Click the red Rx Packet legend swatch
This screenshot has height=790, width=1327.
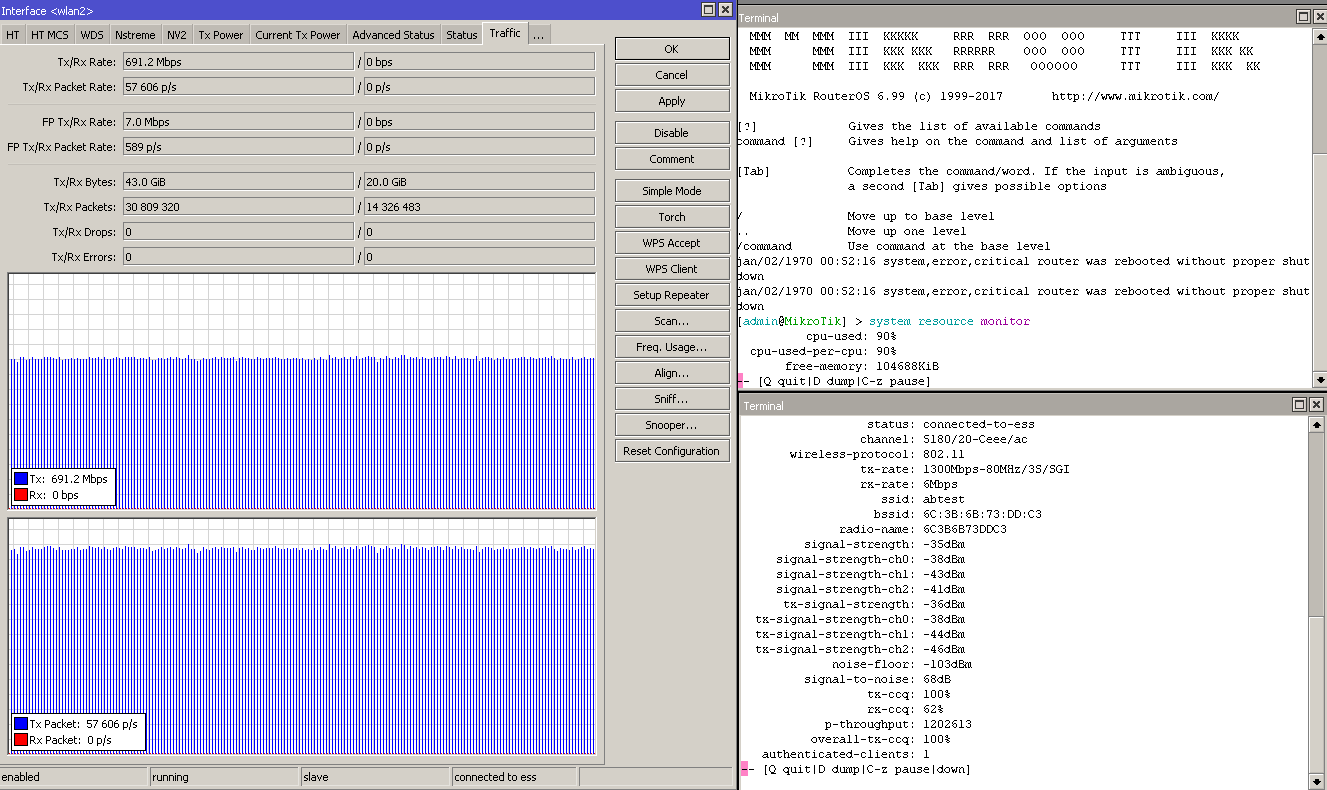coord(21,740)
